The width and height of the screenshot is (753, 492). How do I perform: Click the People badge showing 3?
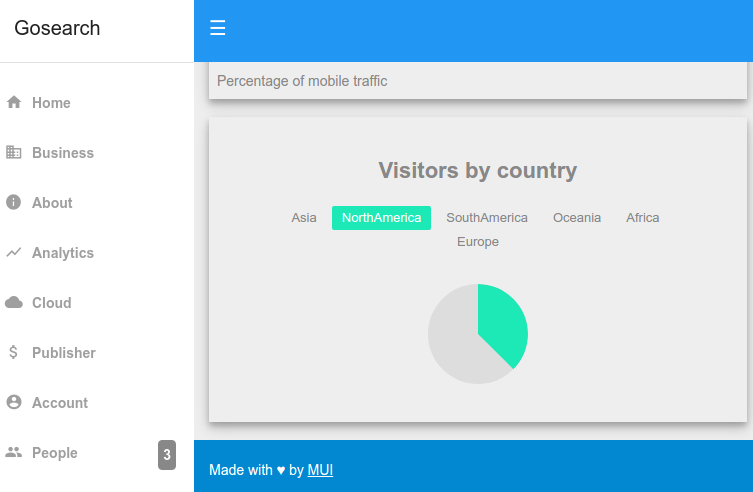pyautogui.click(x=167, y=455)
